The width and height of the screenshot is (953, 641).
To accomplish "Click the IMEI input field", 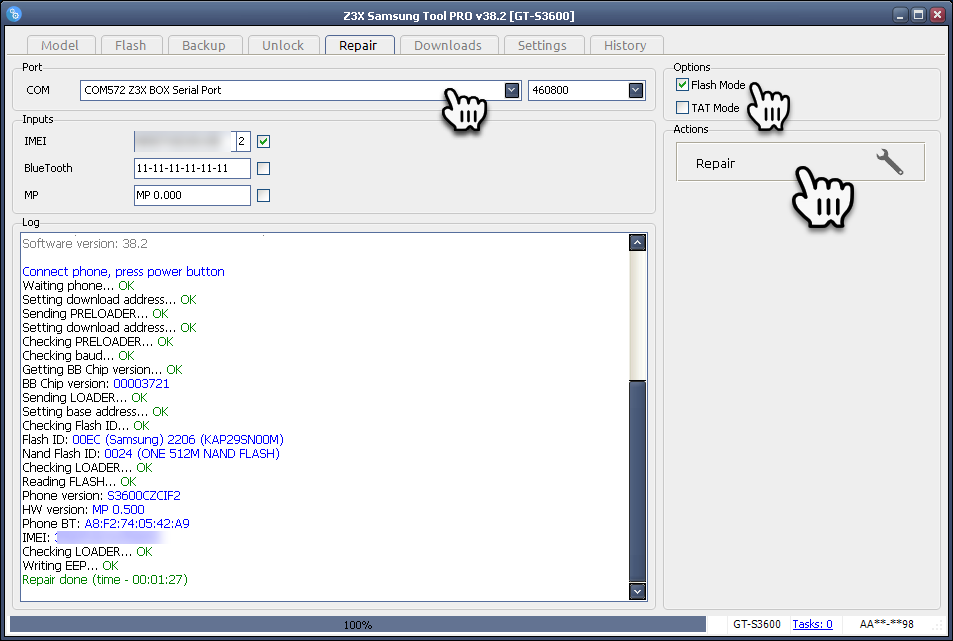I will pos(183,142).
